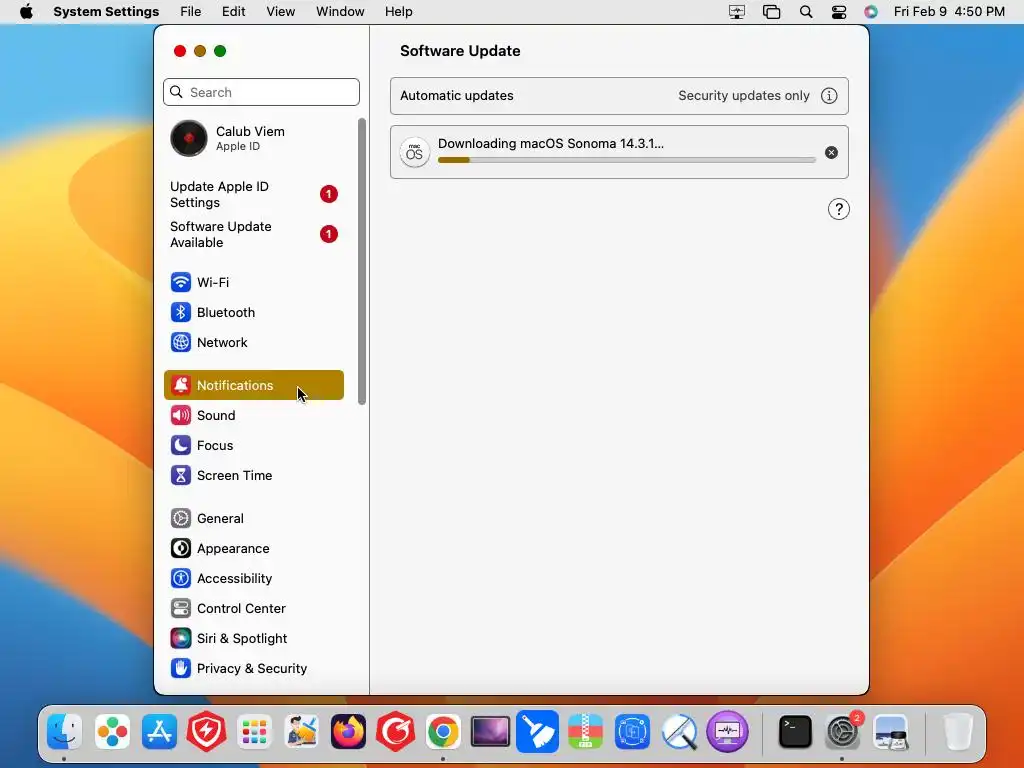Screen dimensions: 1024x768
Task: Open Bluetooth settings in sidebar
Action: (253, 312)
